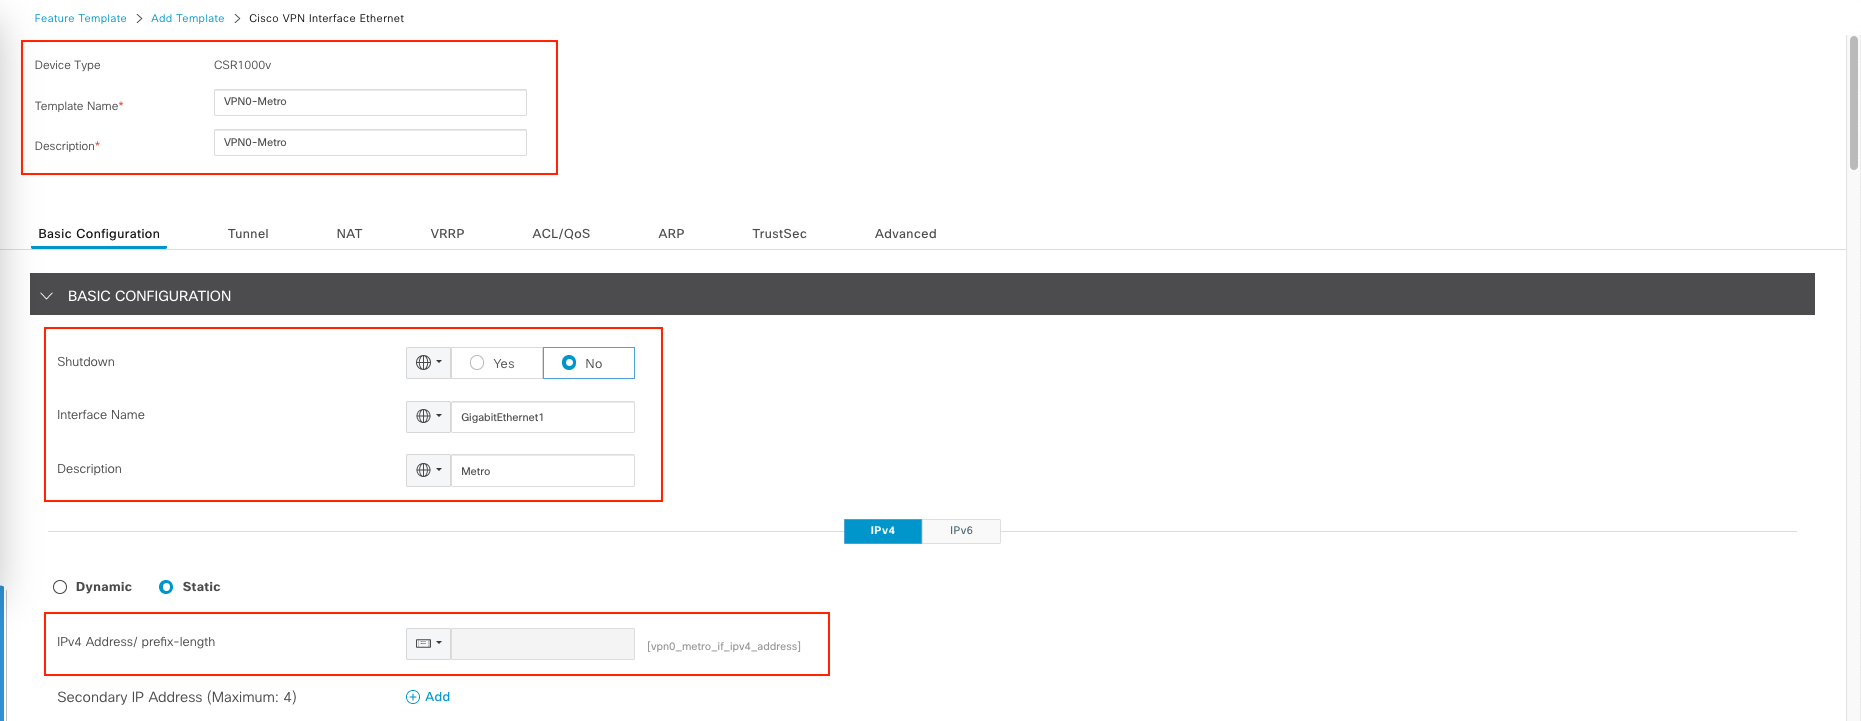Click the plus icon for Secondary IP Address
Viewport: 1861px width, 721px height.
click(x=413, y=697)
